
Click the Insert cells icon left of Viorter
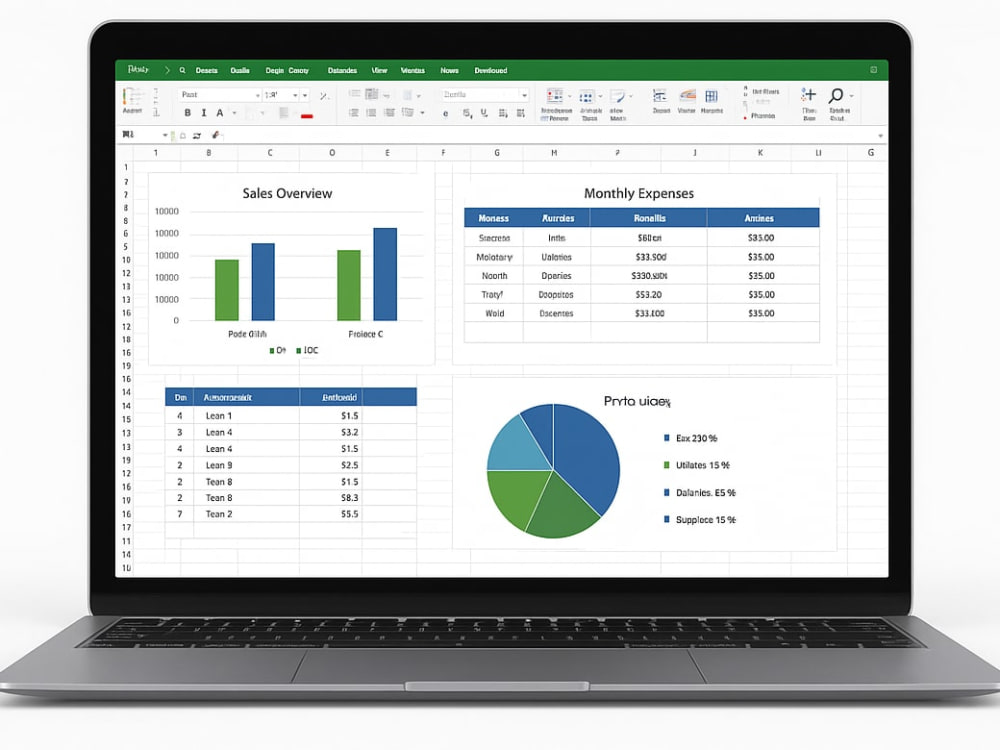pyautogui.click(x=660, y=96)
